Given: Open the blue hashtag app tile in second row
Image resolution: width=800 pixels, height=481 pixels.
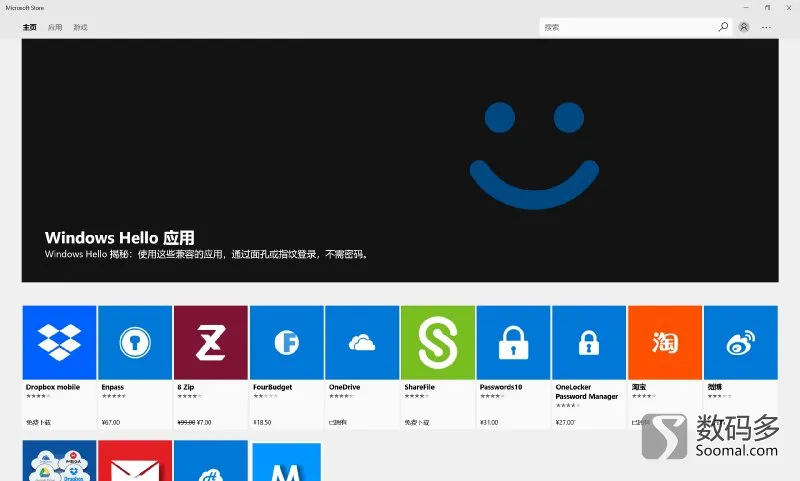Looking at the screenshot, I should pos(211,461).
